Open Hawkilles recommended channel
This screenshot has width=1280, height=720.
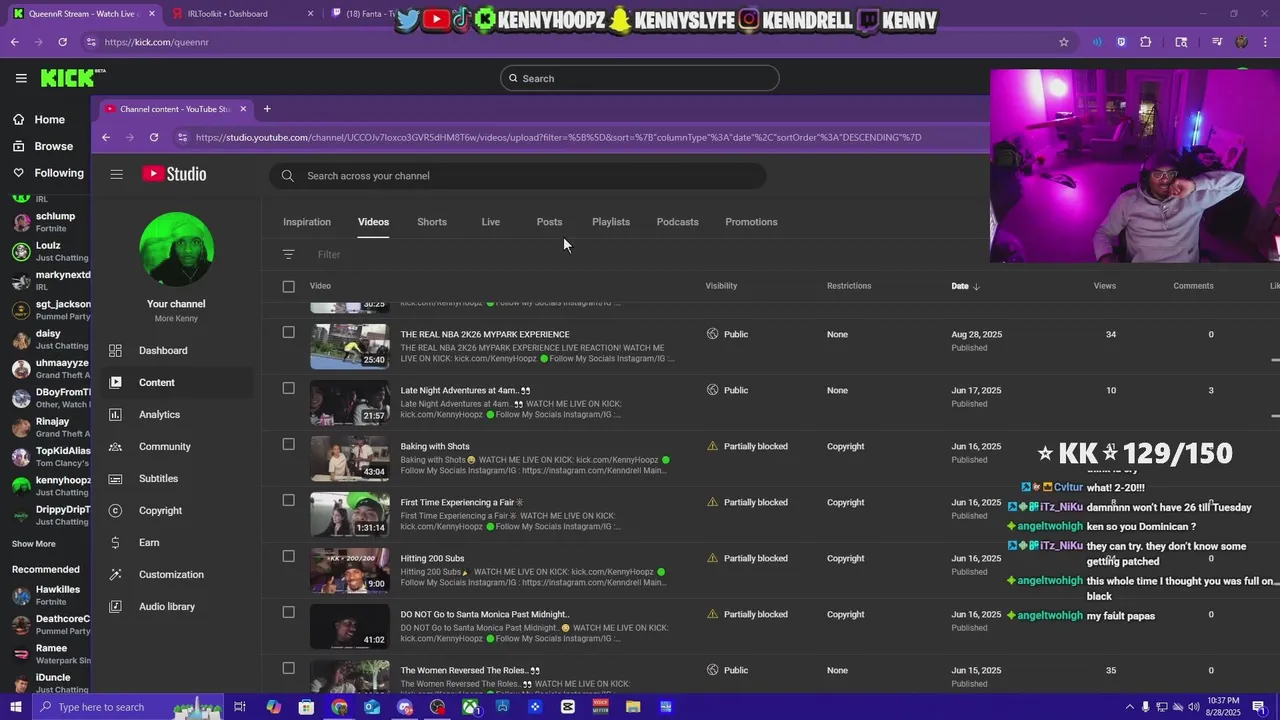48,595
